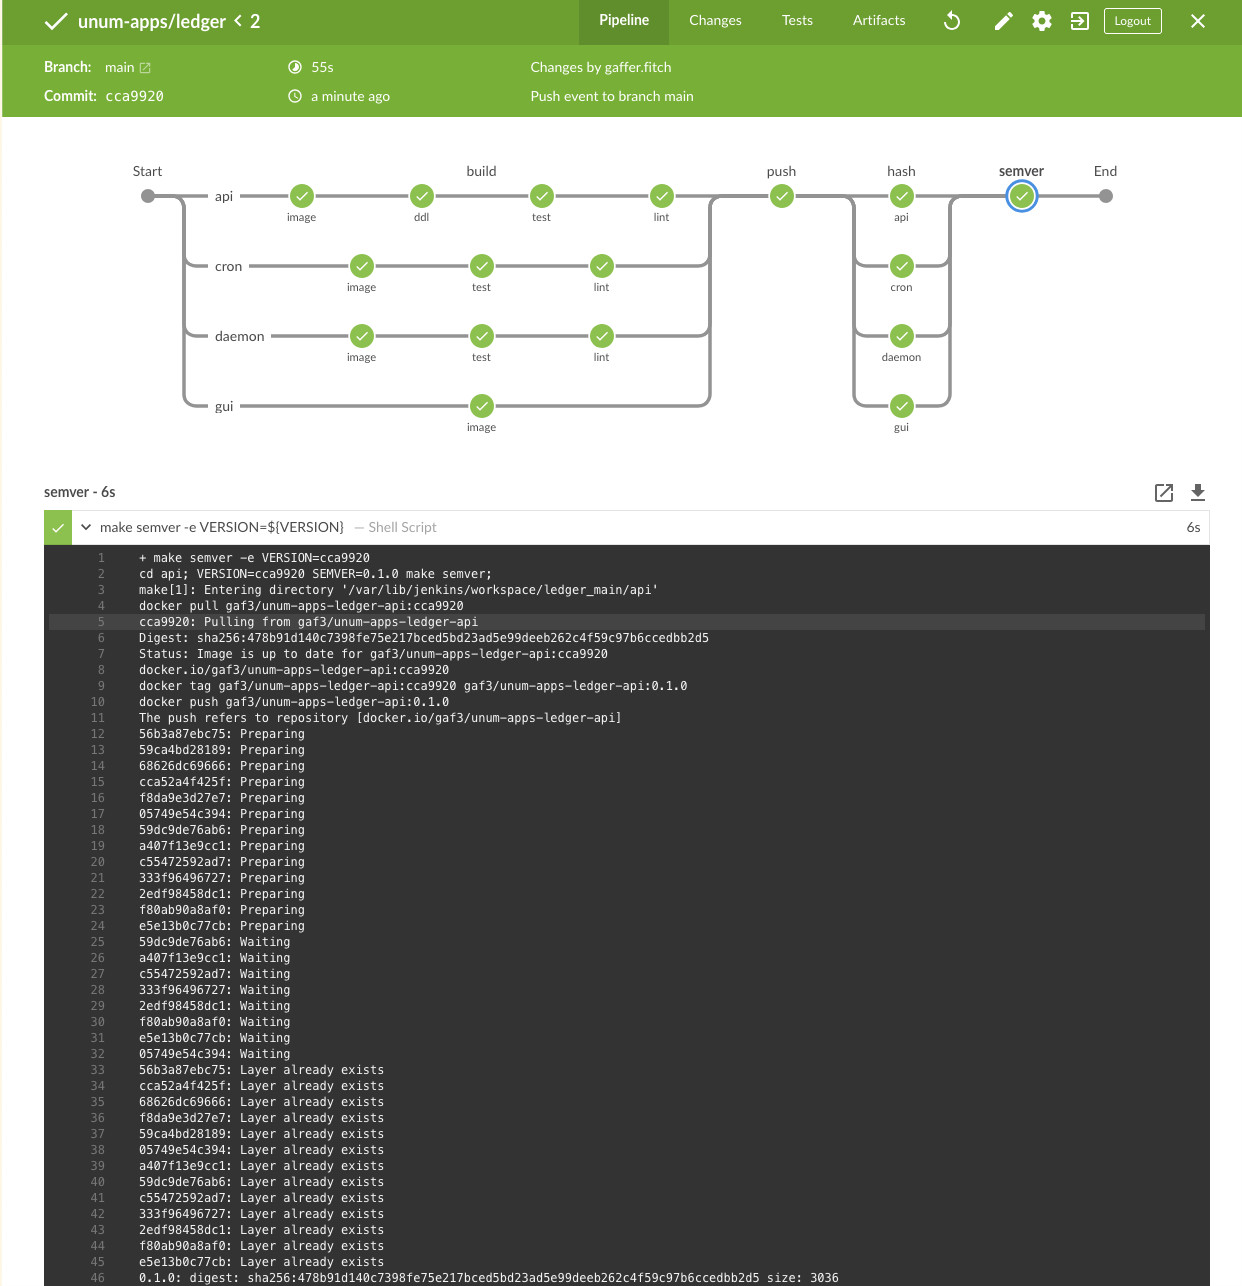
Task: Click the 'semver - 6s' heading
Action: pyautogui.click(x=80, y=492)
